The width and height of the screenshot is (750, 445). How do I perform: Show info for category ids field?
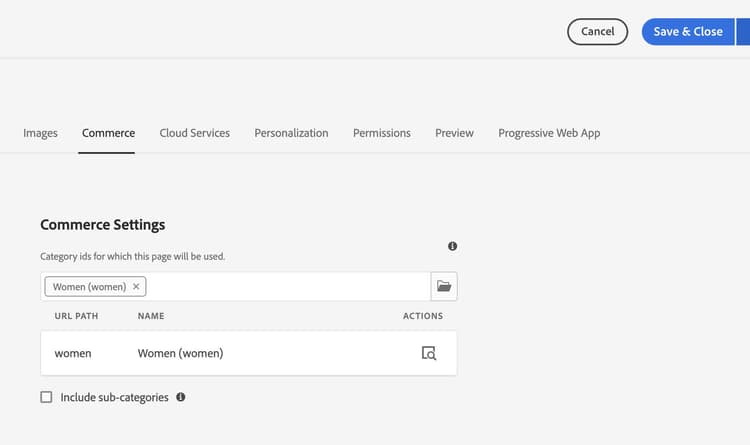click(x=452, y=246)
